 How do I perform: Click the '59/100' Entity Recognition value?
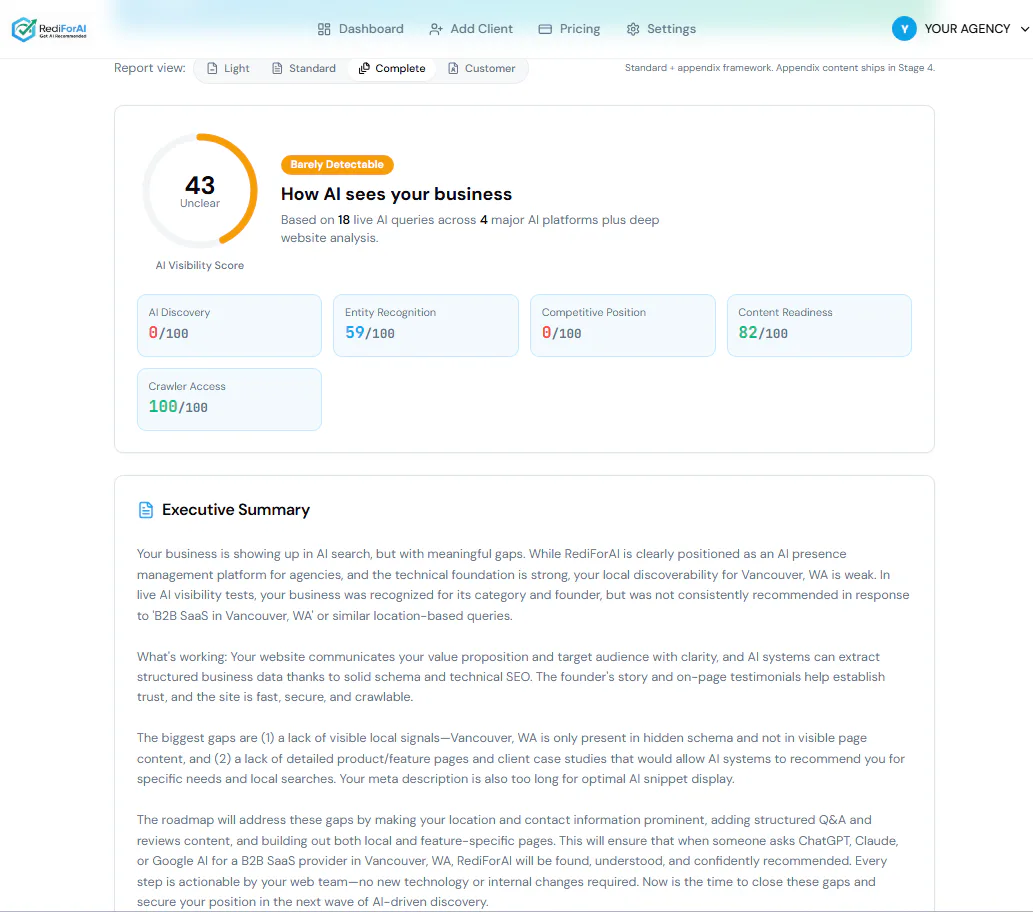(370, 333)
